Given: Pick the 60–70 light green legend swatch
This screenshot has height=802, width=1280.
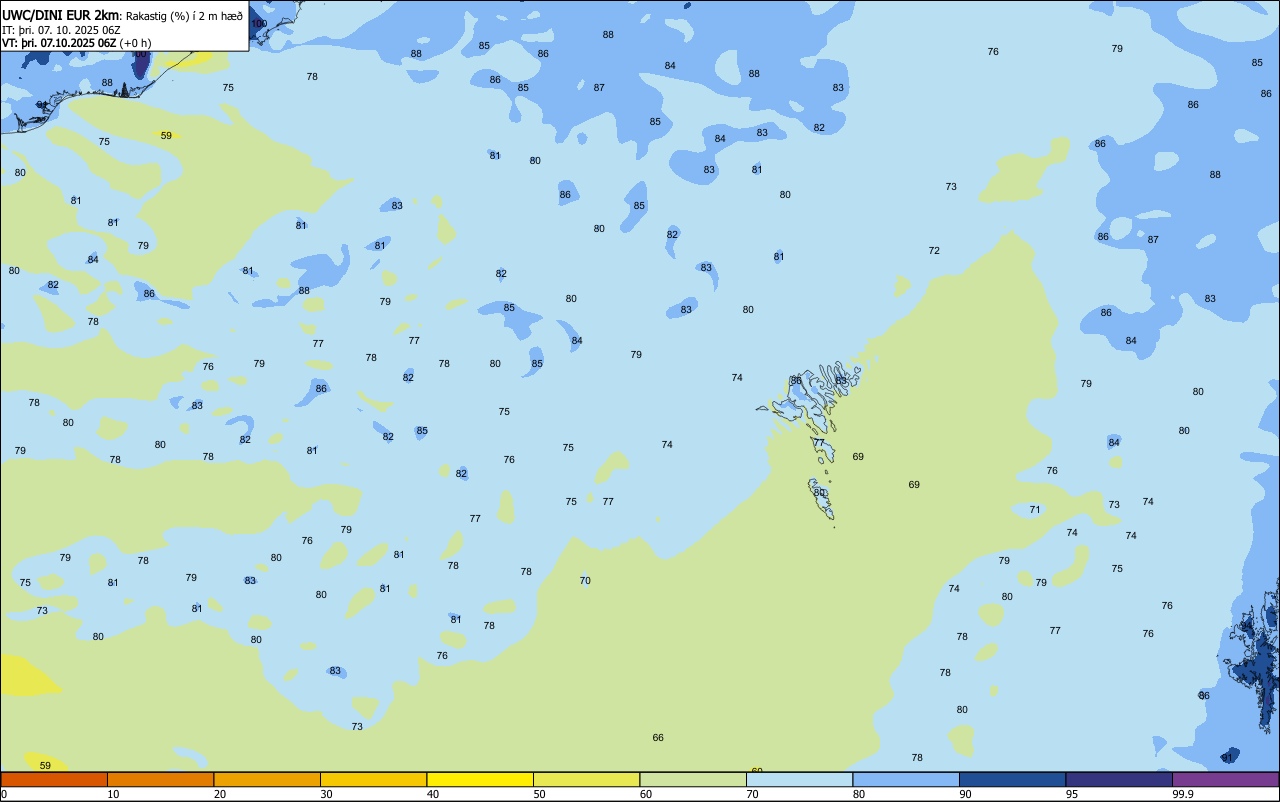Looking at the screenshot, I should tap(693, 779).
